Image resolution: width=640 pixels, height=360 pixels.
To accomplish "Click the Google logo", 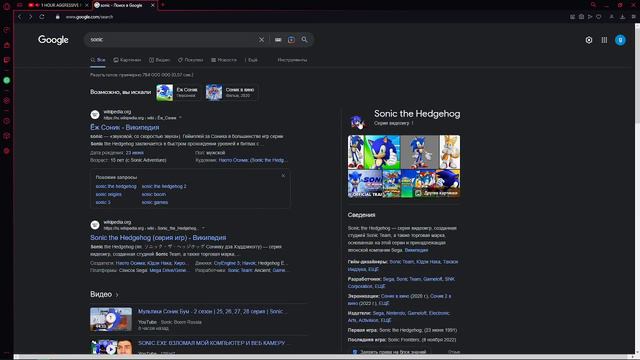I will coord(53,40).
